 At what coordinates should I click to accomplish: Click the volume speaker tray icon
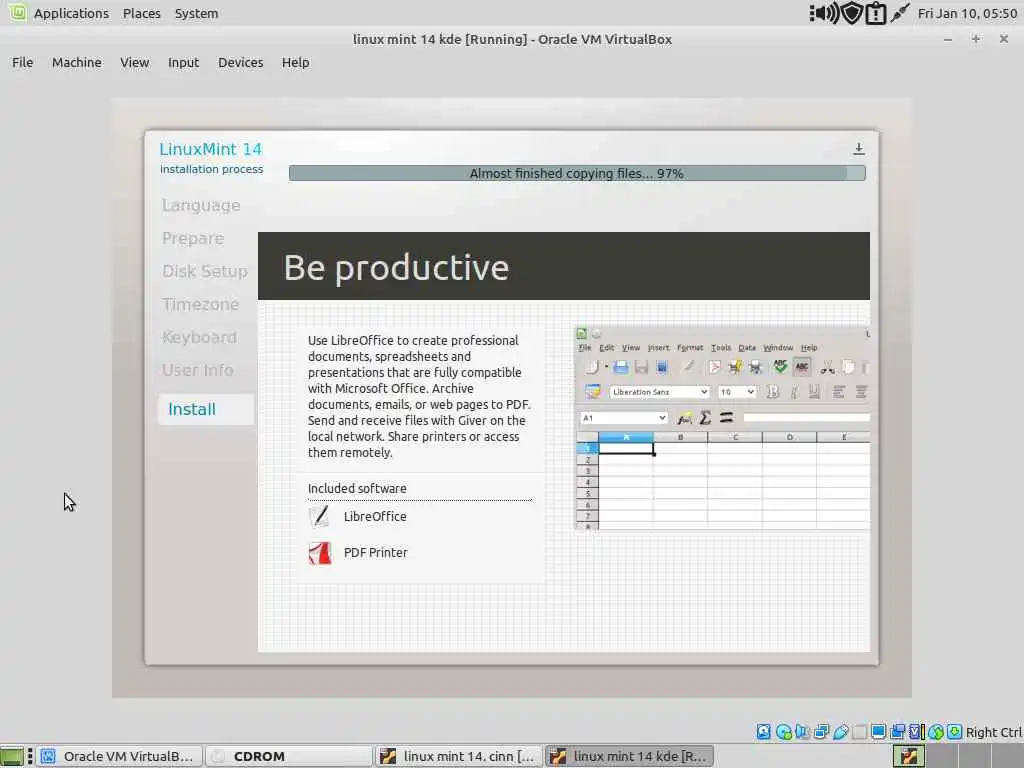[x=825, y=13]
